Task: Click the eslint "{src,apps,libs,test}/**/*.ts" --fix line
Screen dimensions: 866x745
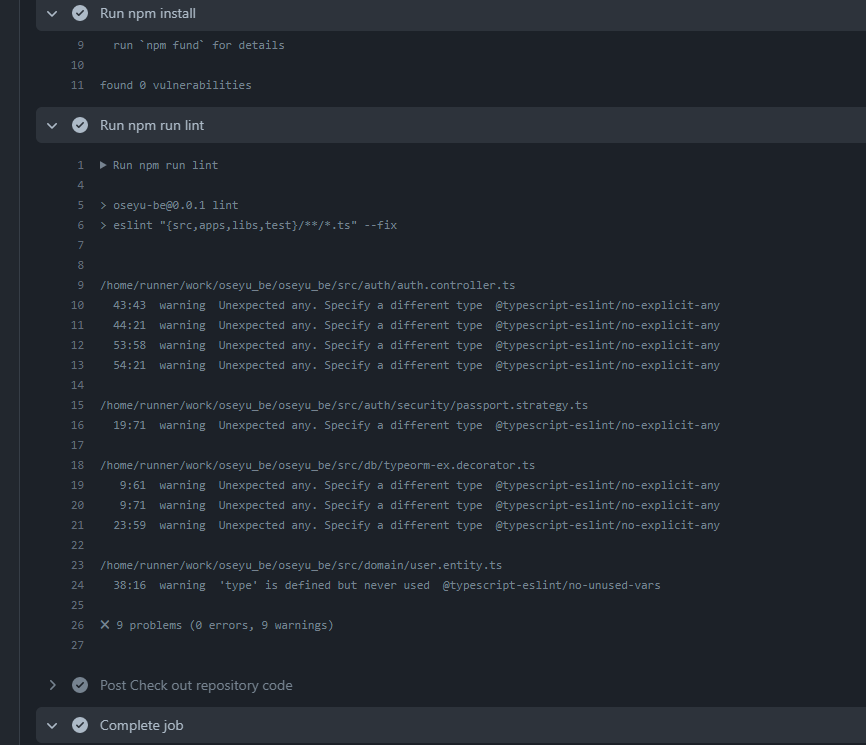Action: pyautogui.click(x=249, y=225)
